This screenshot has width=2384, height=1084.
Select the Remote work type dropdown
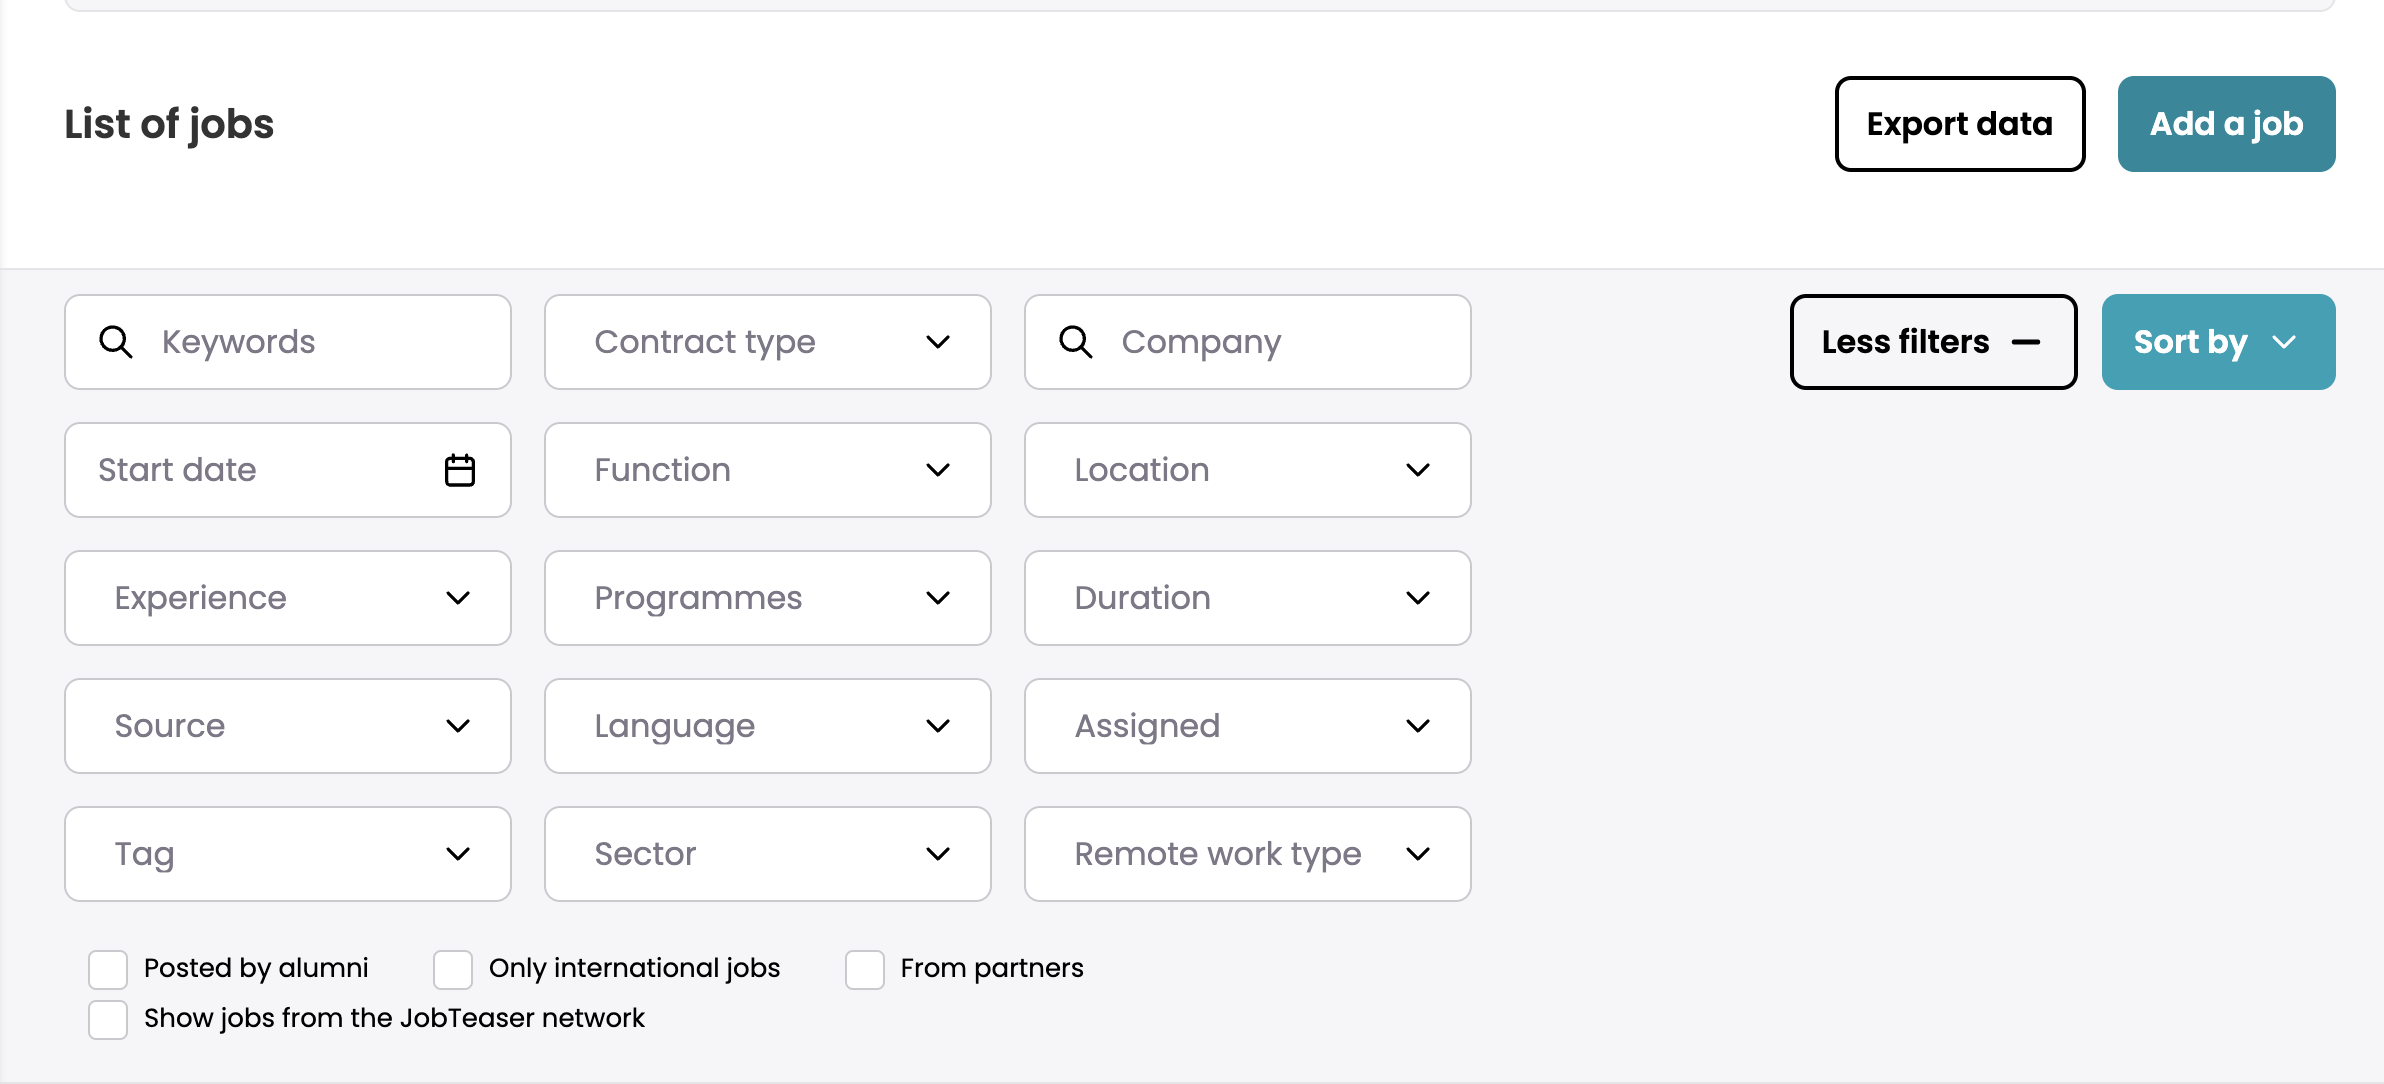coord(1247,854)
